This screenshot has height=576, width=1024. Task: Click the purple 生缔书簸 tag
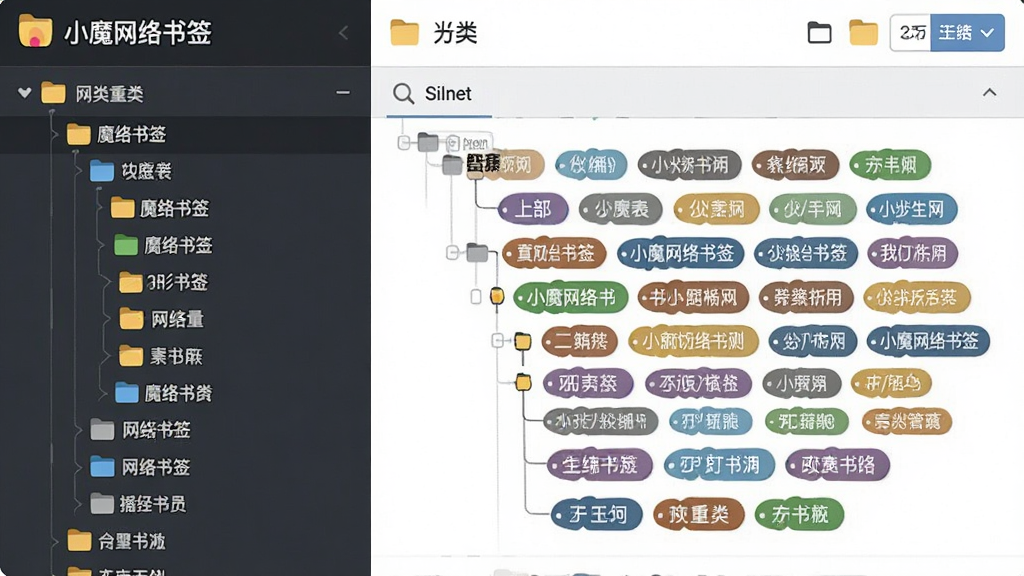(x=599, y=465)
